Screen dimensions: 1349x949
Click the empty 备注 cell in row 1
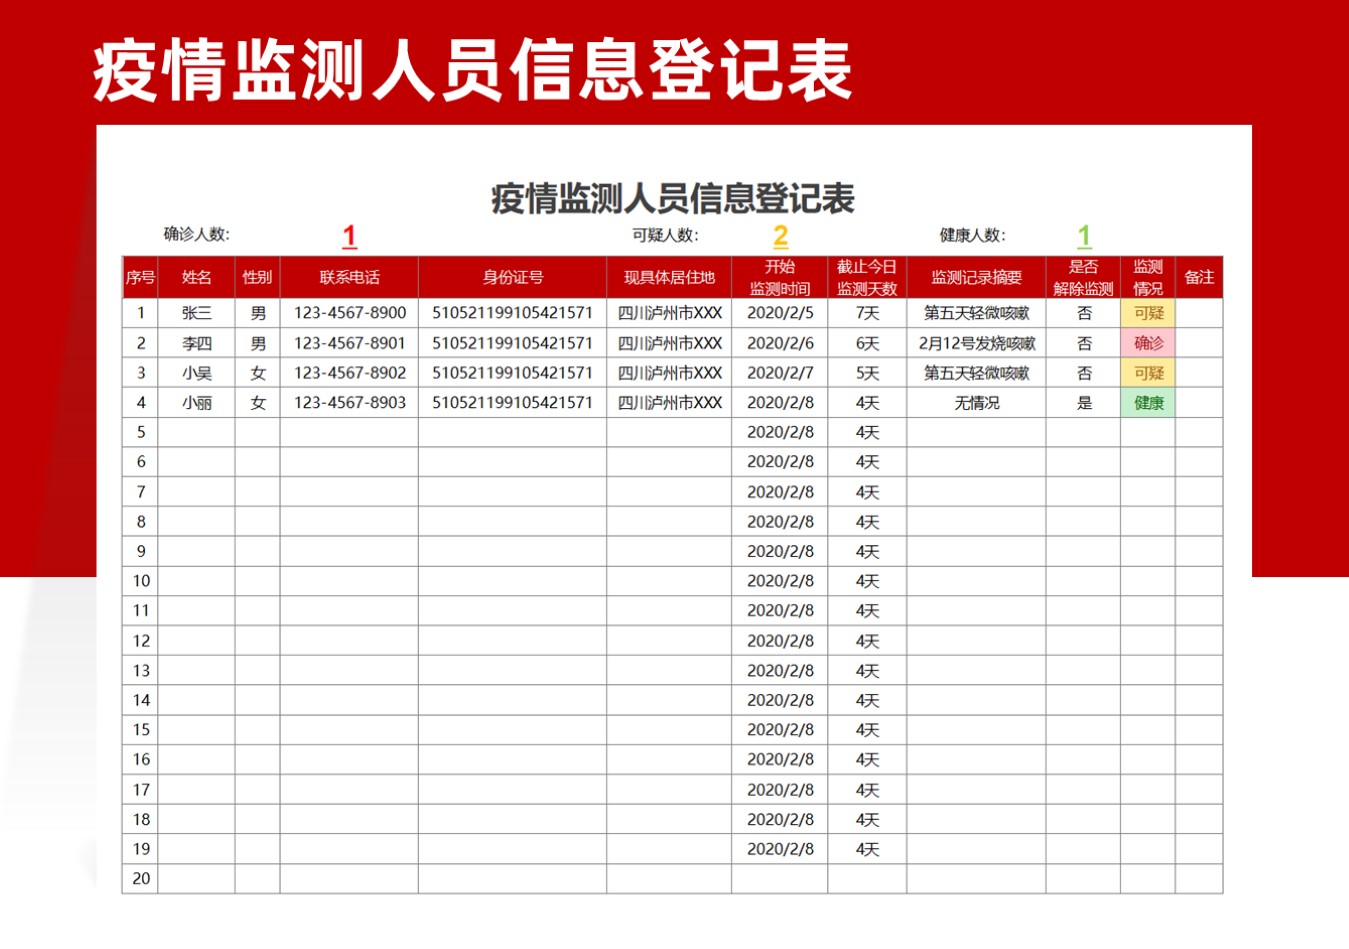coord(1200,312)
